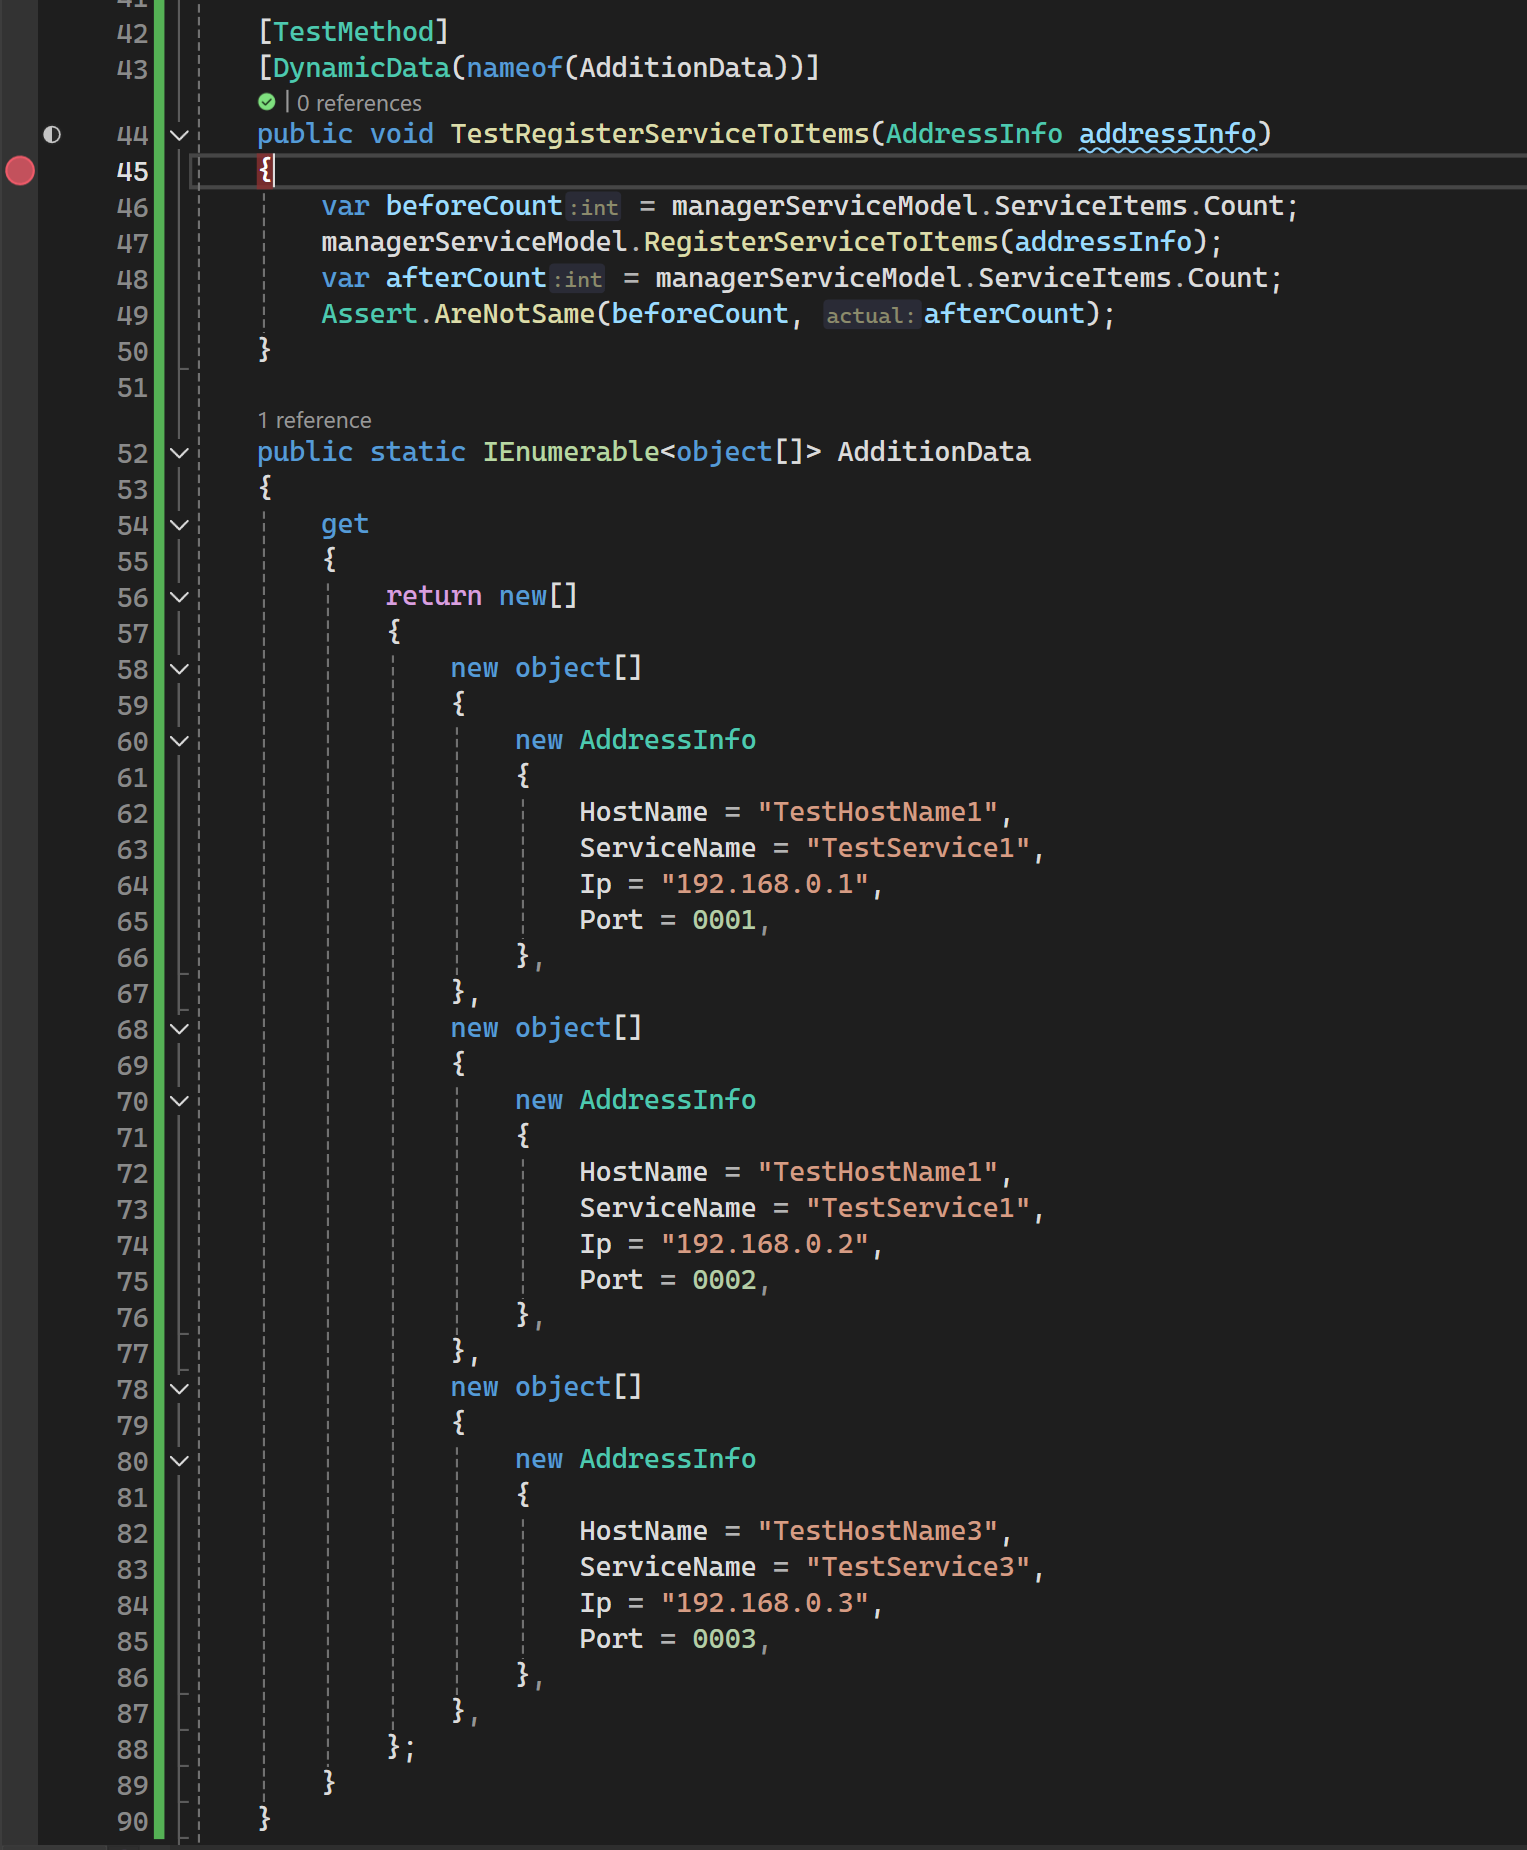The height and width of the screenshot is (1850, 1527).
Task: Click the nameof keyword on line 43
Action: click(x=515, y=68)
